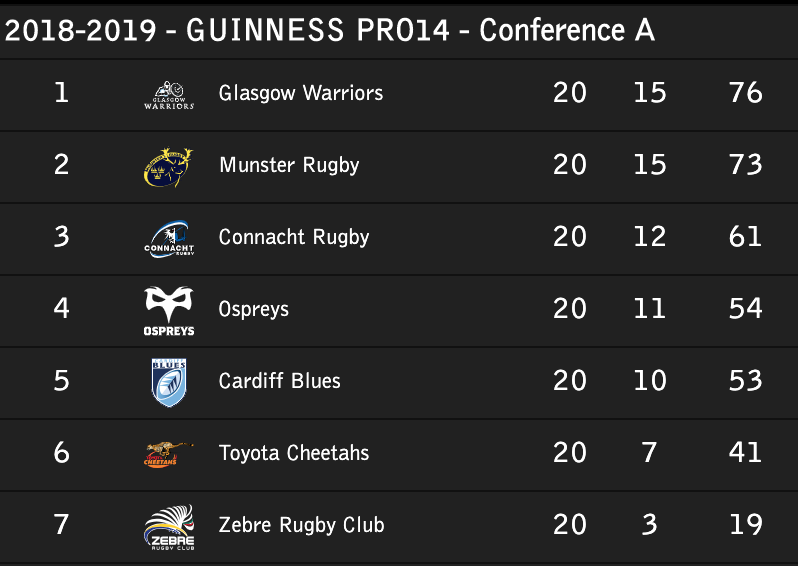Open the Munster Rugby team link

click(288, 166)
